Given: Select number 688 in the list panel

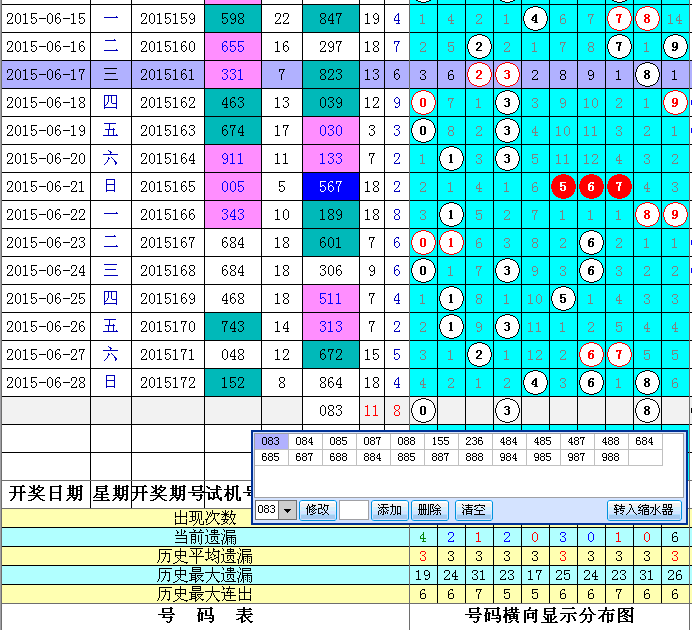Looking at the screenshot, I should pos(339,458).
